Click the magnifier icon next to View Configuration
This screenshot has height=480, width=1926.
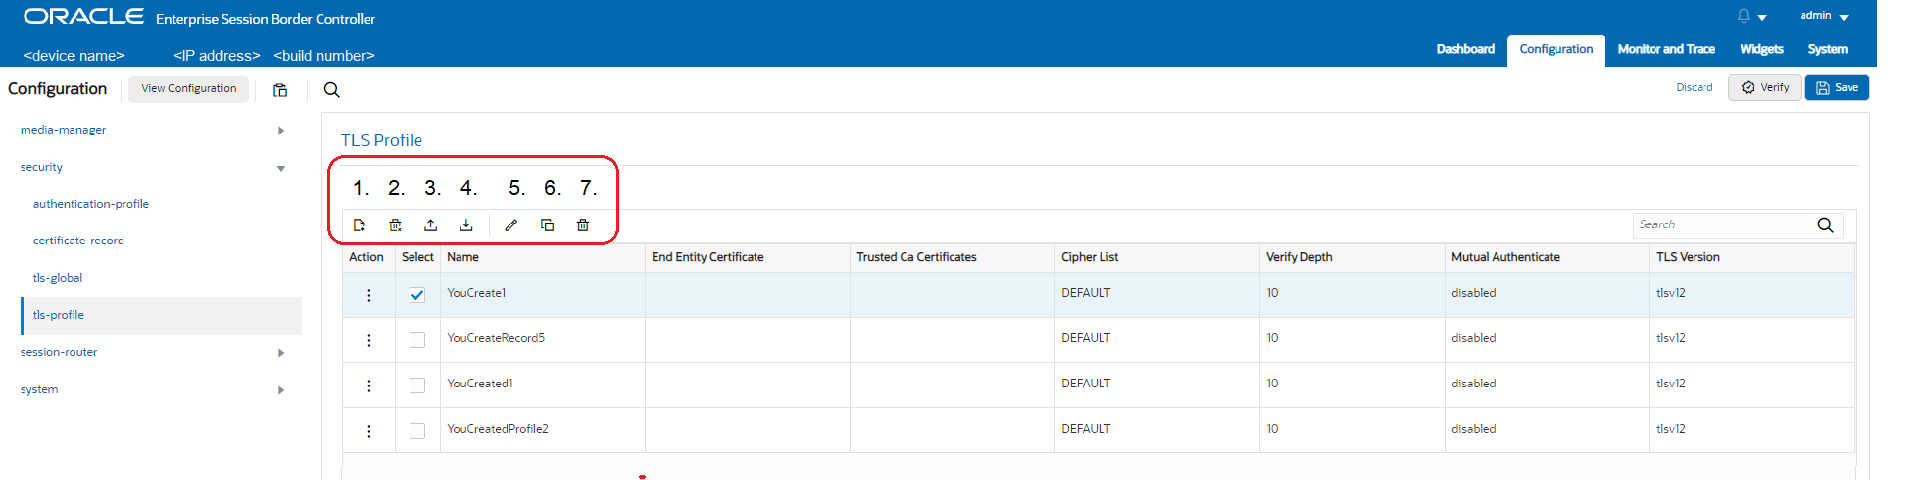tap(332, 90)
